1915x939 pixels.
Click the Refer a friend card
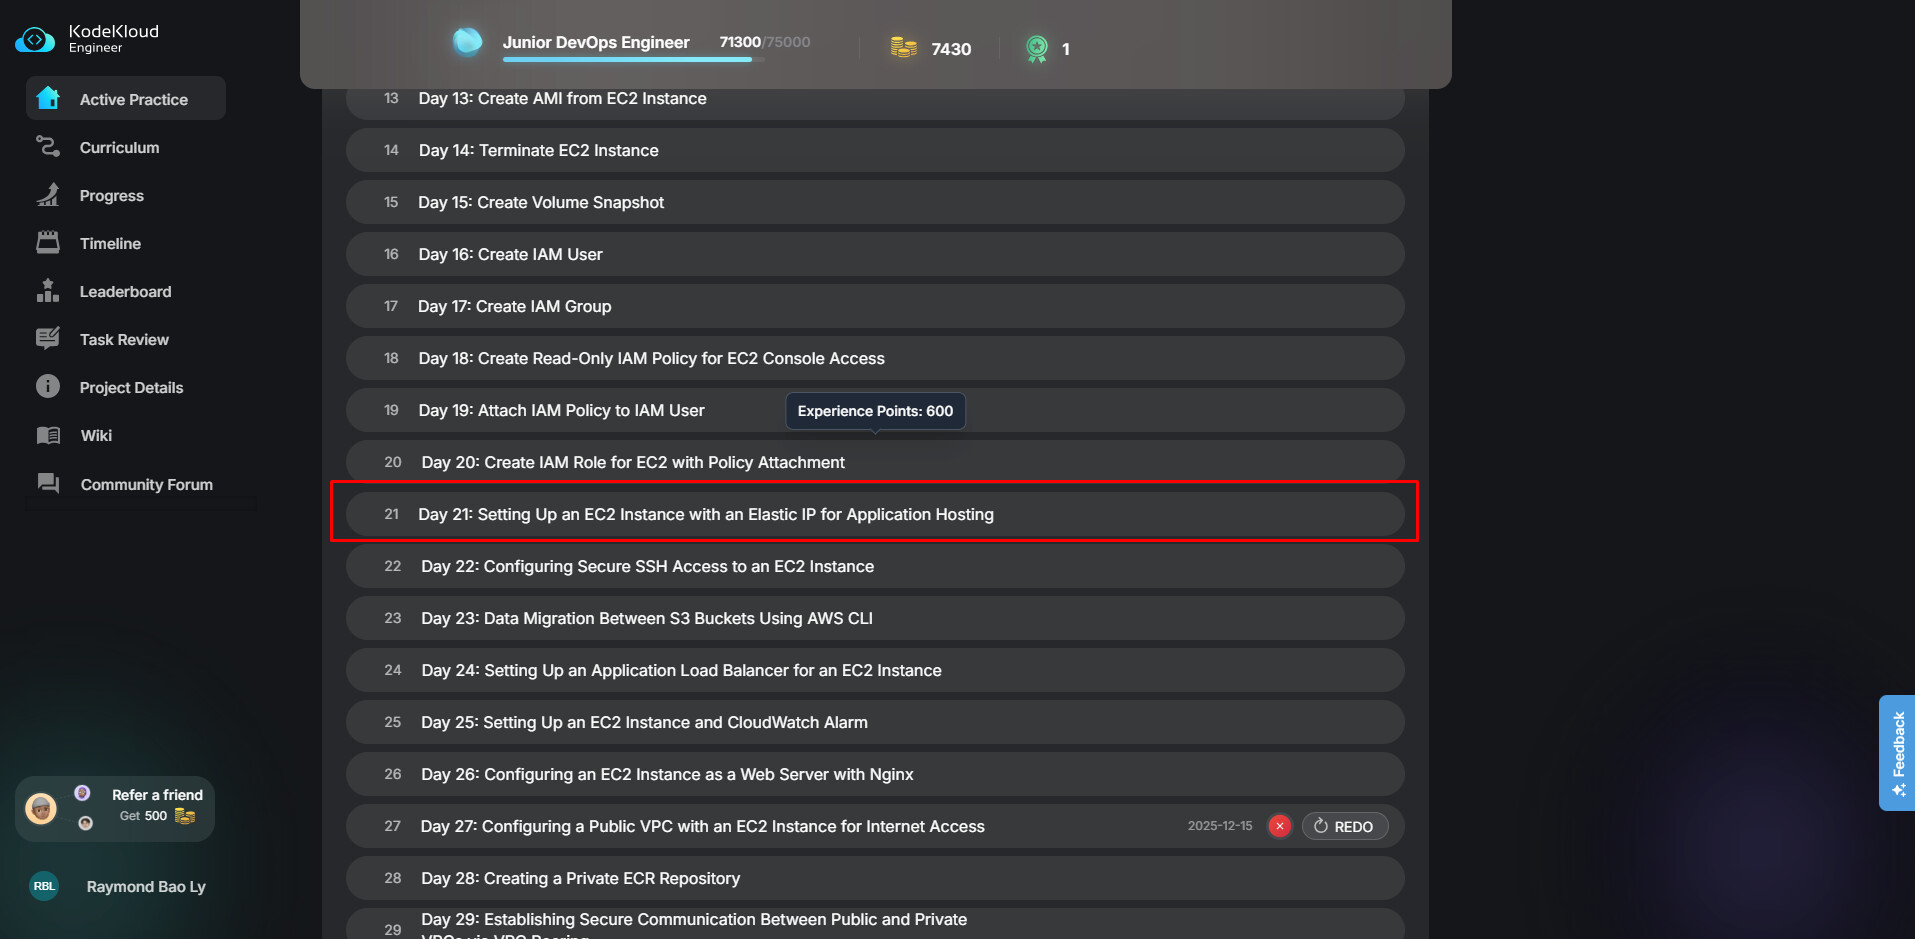(x=115, y=808)
